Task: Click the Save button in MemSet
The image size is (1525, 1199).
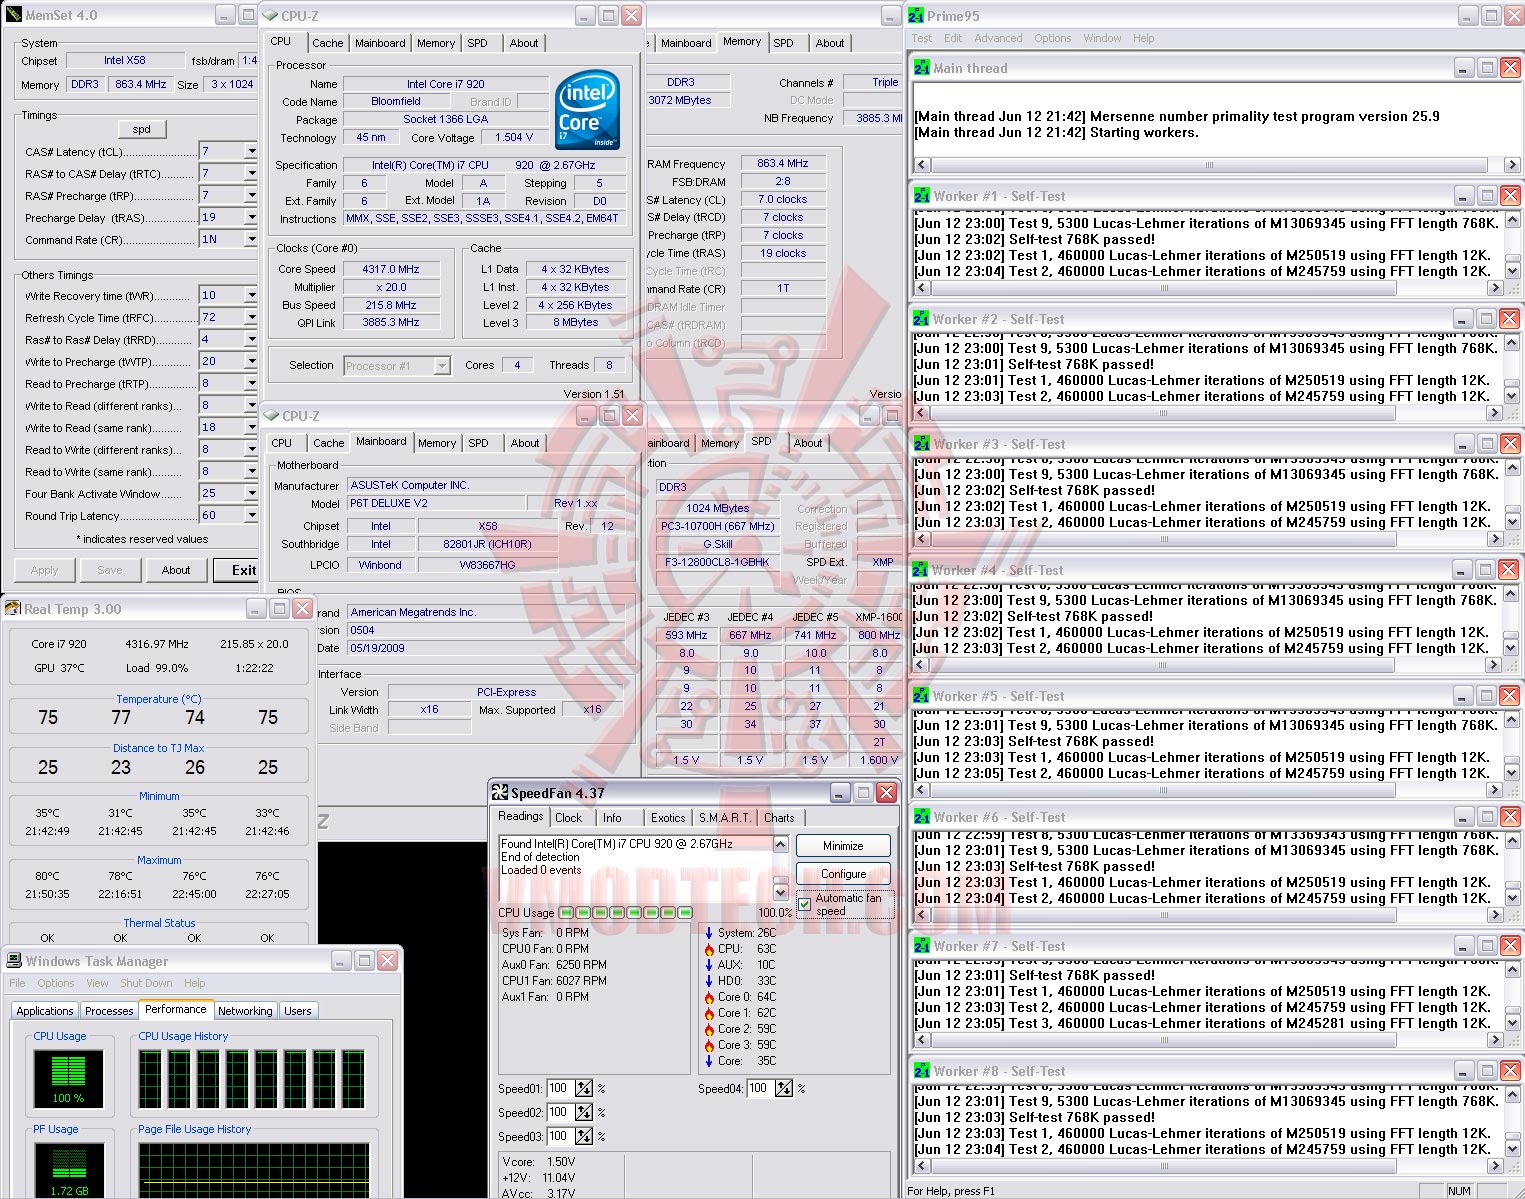Action: [x=110, y=570]
